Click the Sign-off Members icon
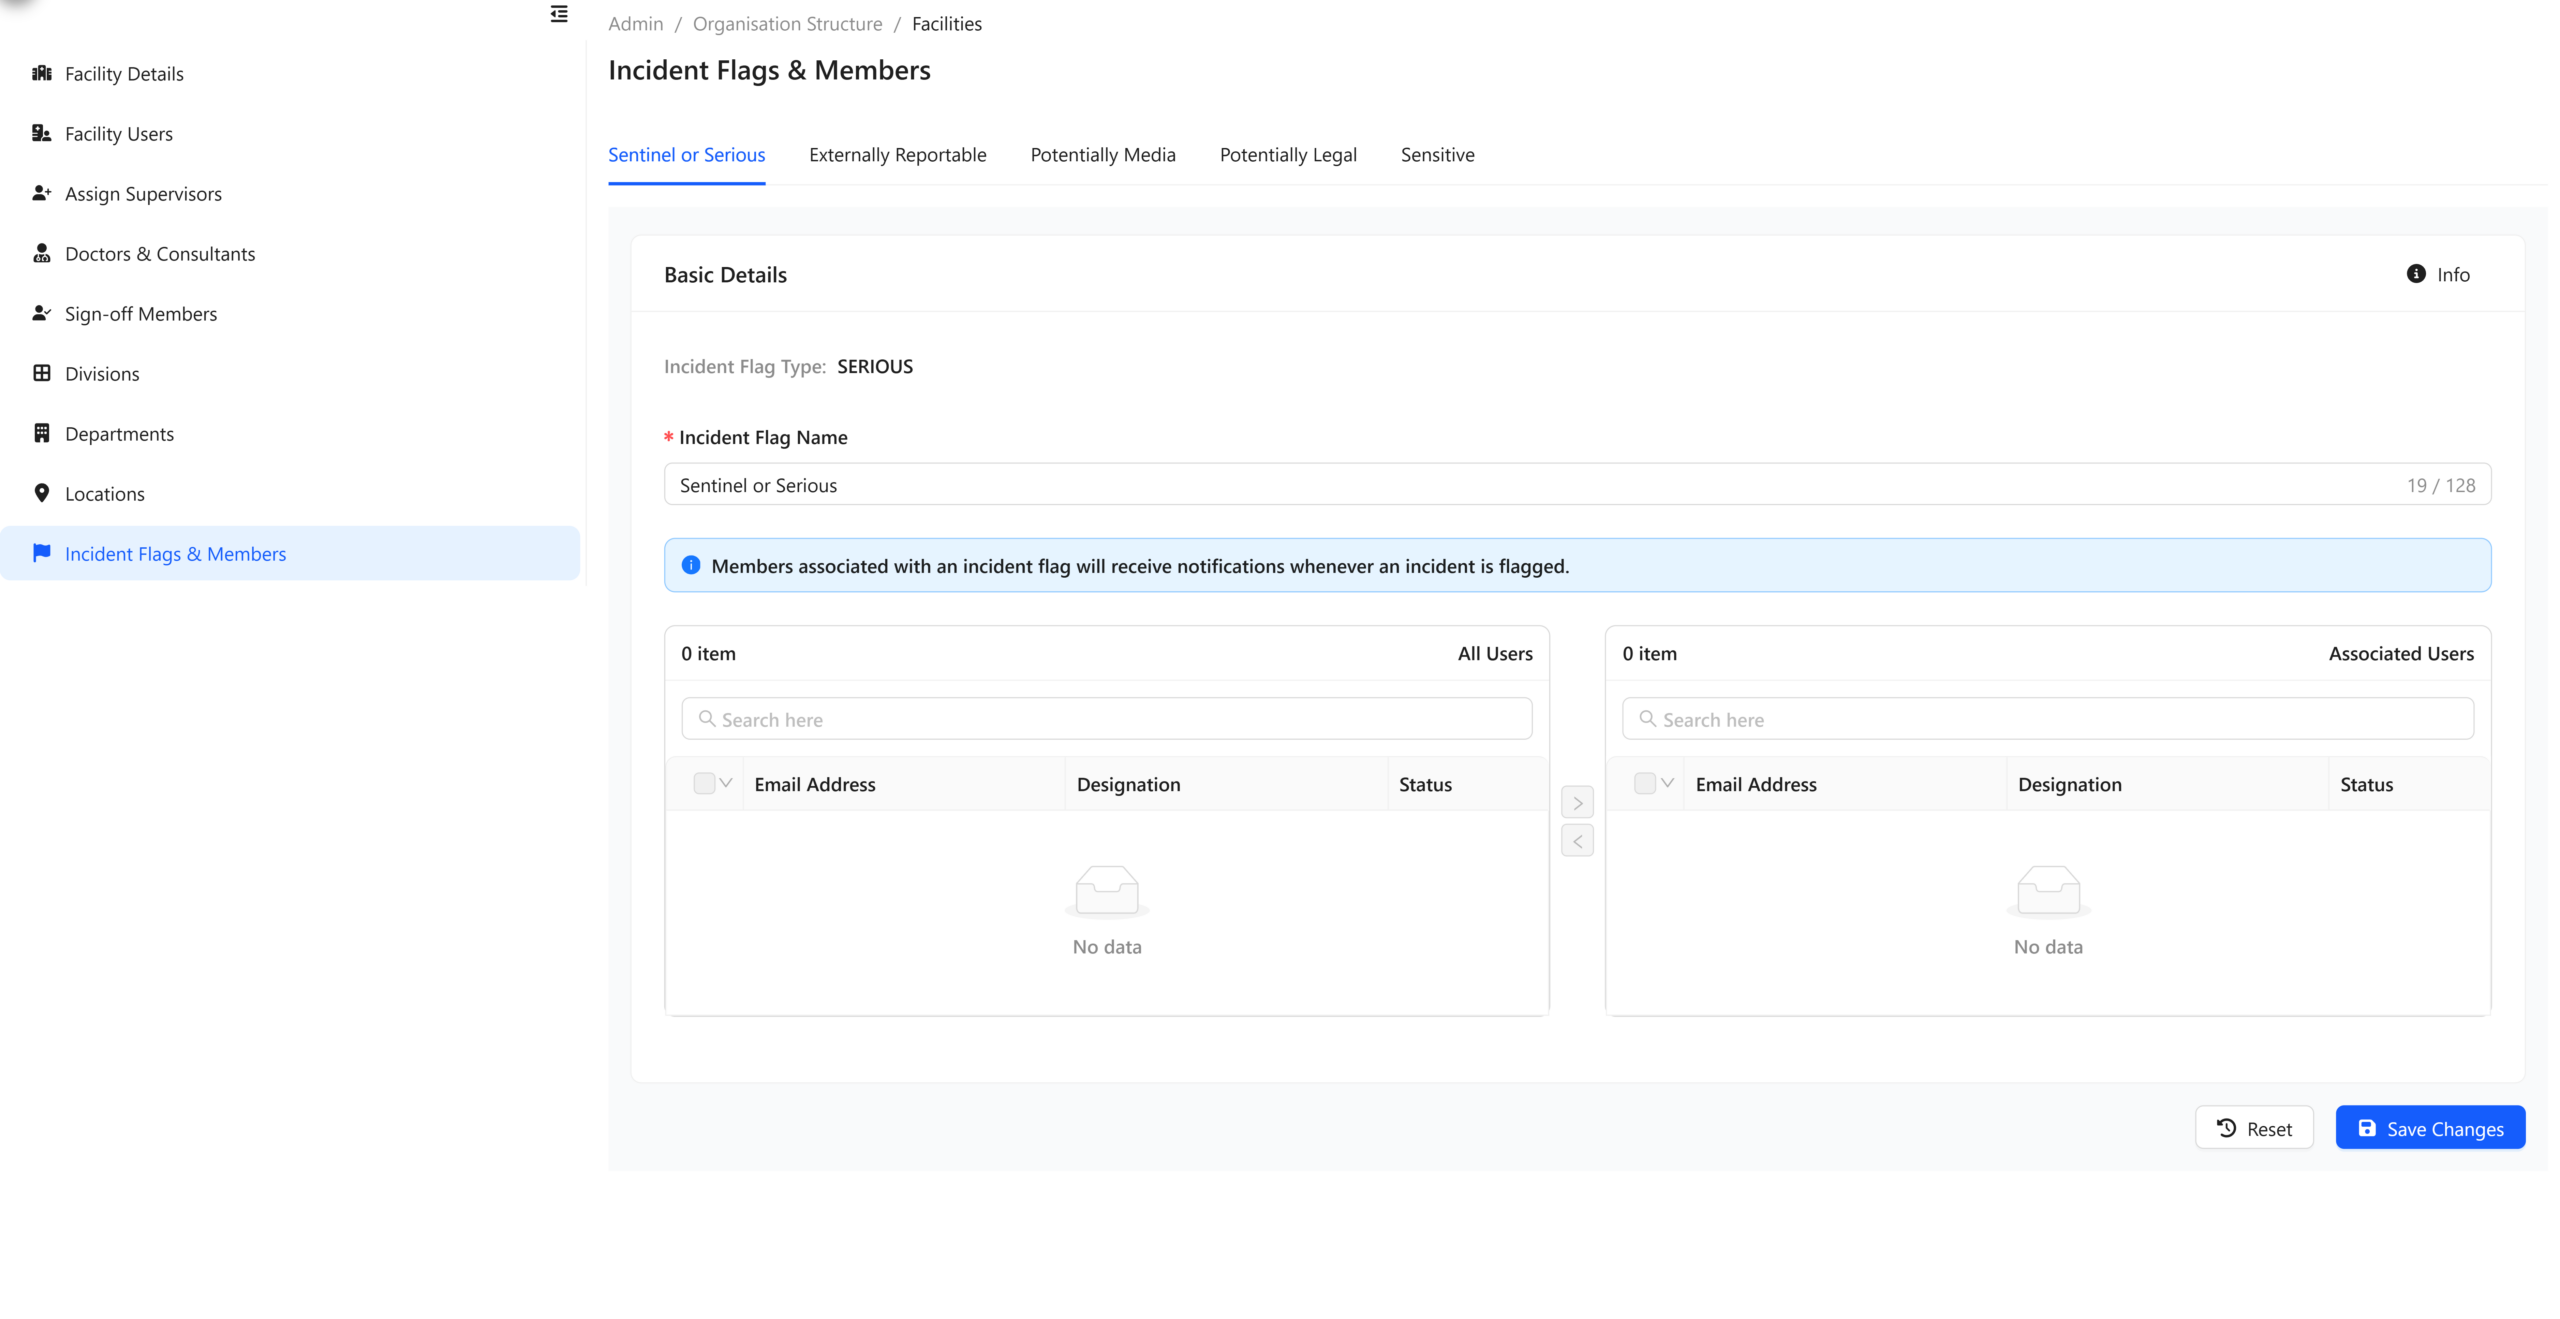The height and width of the screenshot is (1319, 2560). [41, 313]
